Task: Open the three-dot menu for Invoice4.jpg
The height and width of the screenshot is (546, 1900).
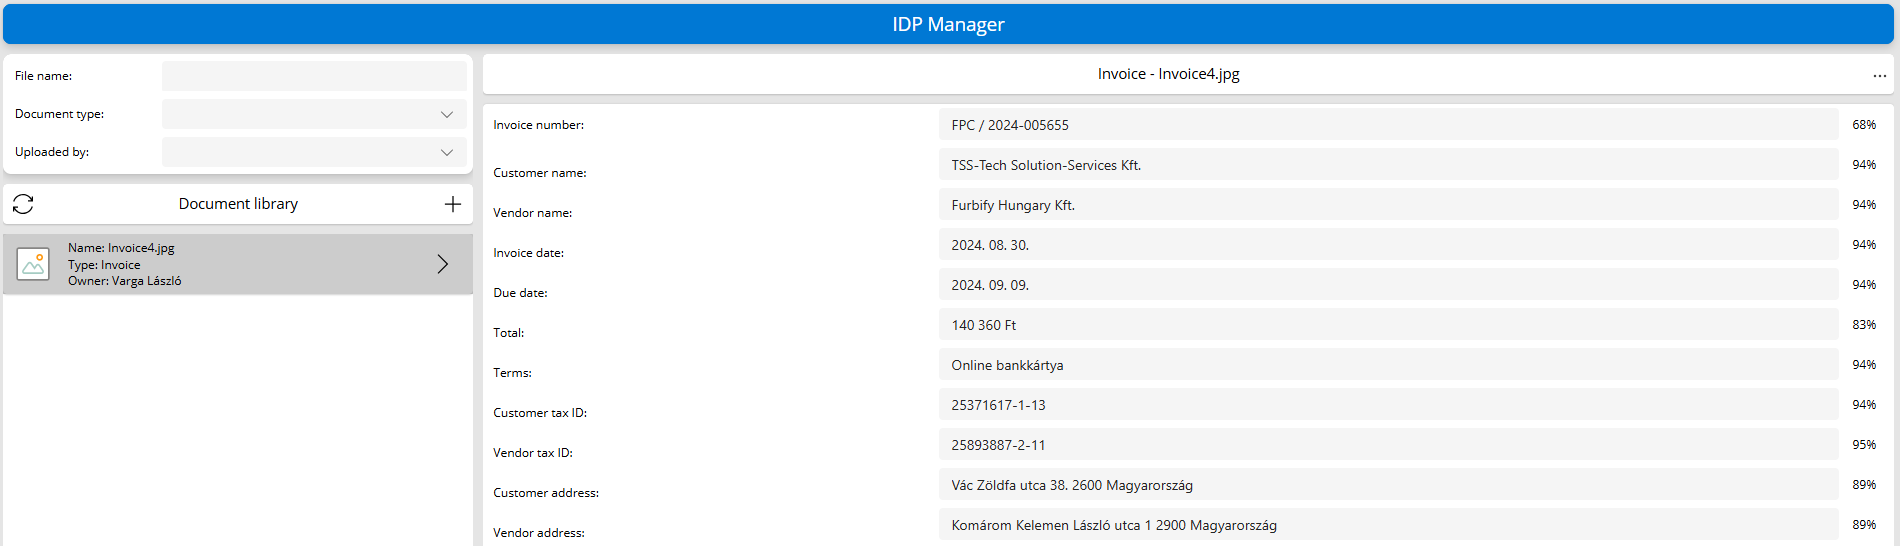Action: click(x=1879, y=75)
